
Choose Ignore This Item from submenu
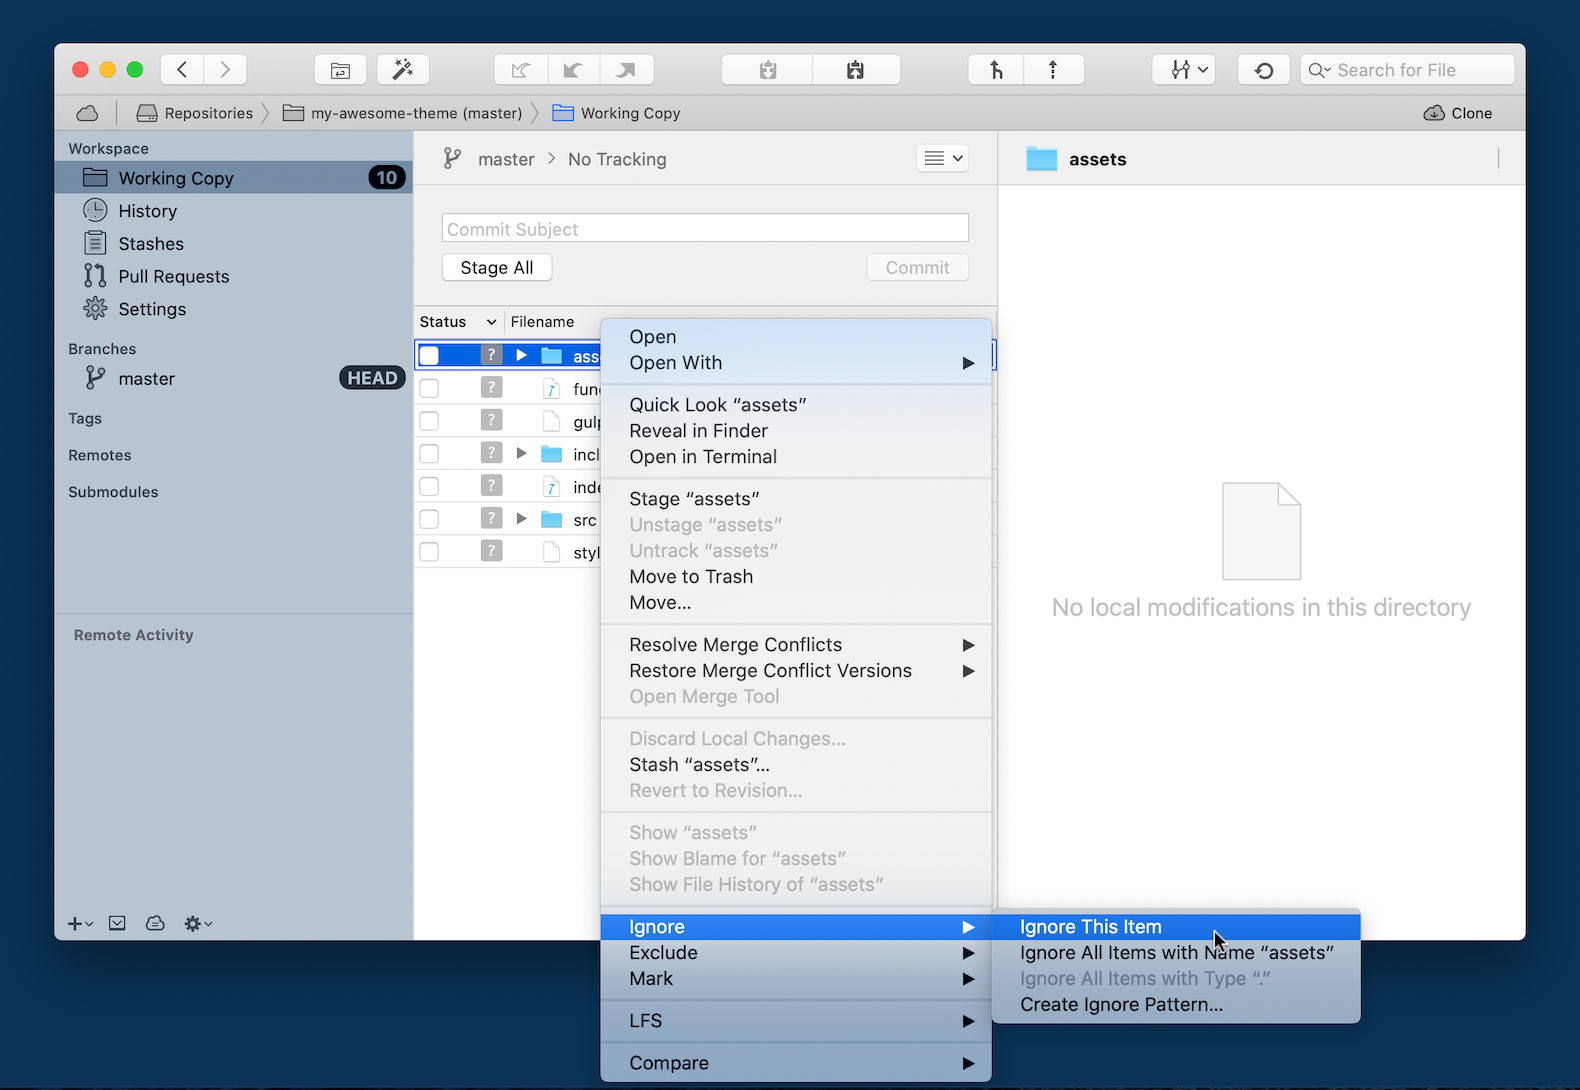click(x=1090, y=927)
